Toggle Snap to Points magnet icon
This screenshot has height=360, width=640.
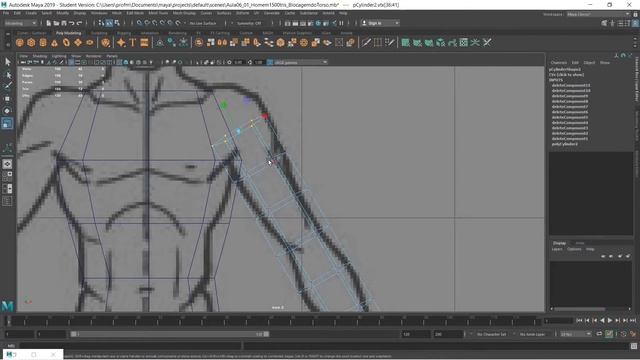click(155, 23)
